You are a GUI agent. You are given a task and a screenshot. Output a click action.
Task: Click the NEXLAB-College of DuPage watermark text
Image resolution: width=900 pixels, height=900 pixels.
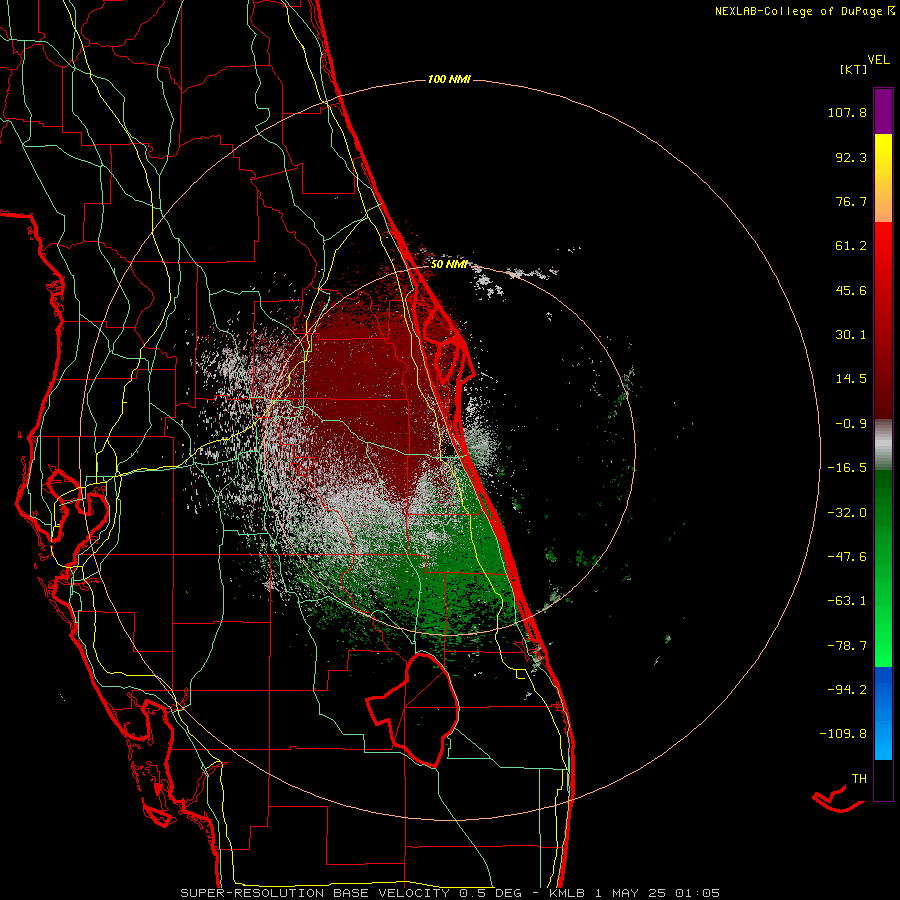click(x=804, y=11)
